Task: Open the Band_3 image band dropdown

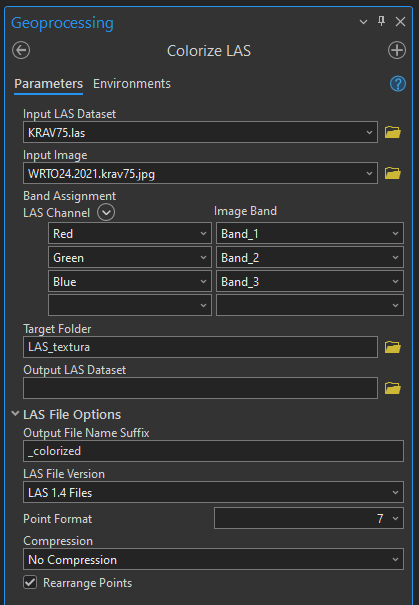Action: 310,281
